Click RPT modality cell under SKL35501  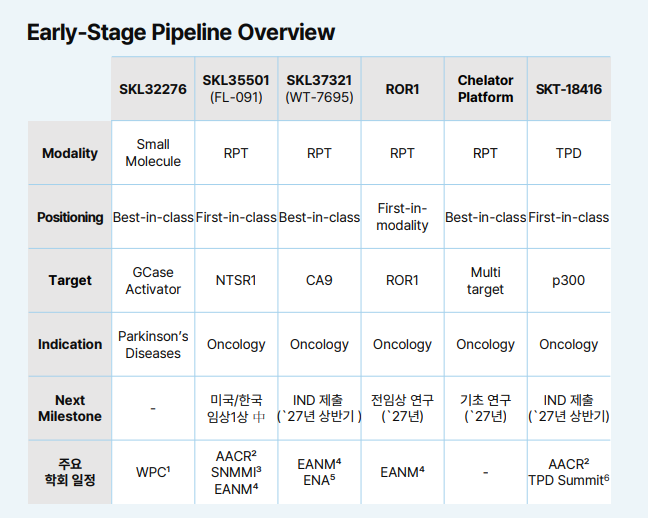point(236,153)
